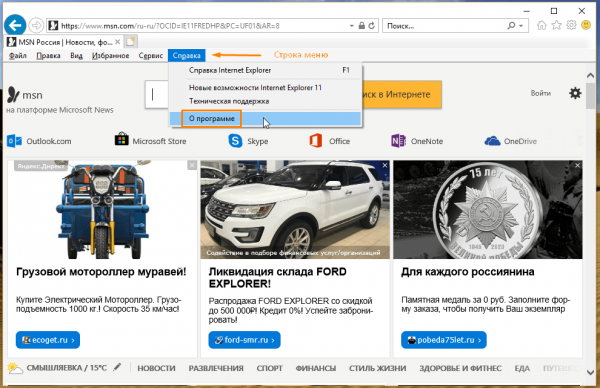Click the Войти sign-in link
The width and height of the screenshot is (600, 388).
pos(540,93)
